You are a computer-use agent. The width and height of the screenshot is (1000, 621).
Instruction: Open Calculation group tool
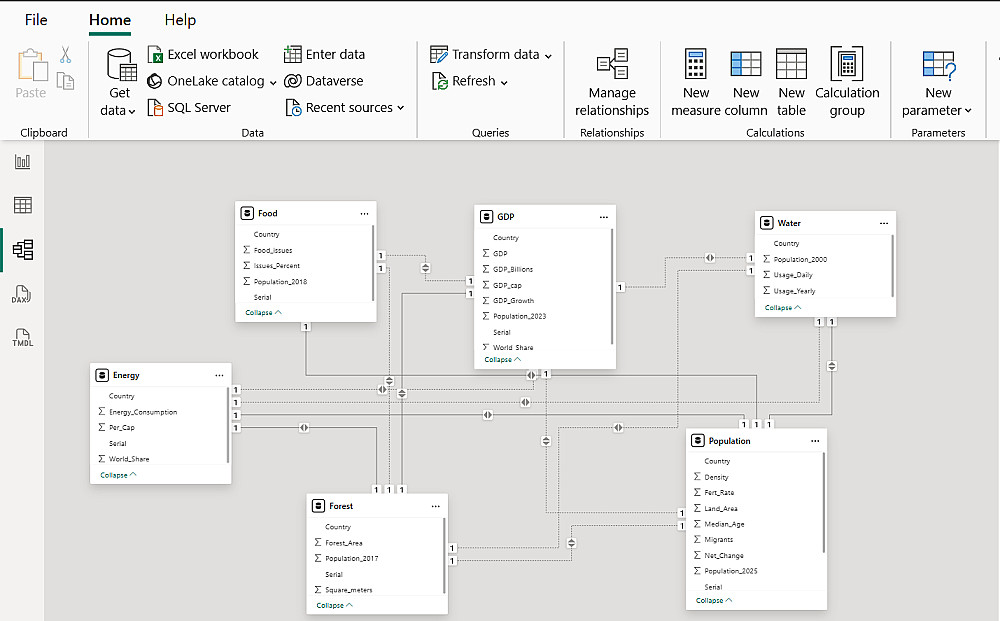[847, 82]
